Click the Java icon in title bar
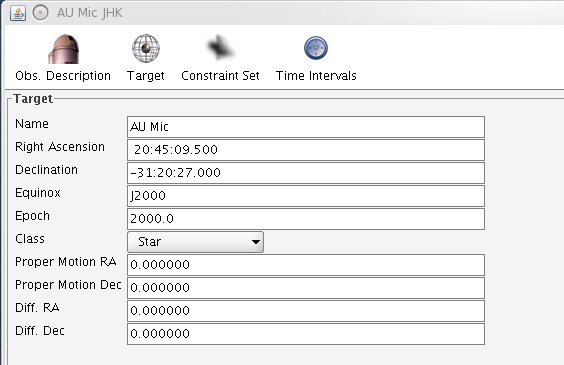The height and width of the screenshot is (365, 564). tap(18, 13)
